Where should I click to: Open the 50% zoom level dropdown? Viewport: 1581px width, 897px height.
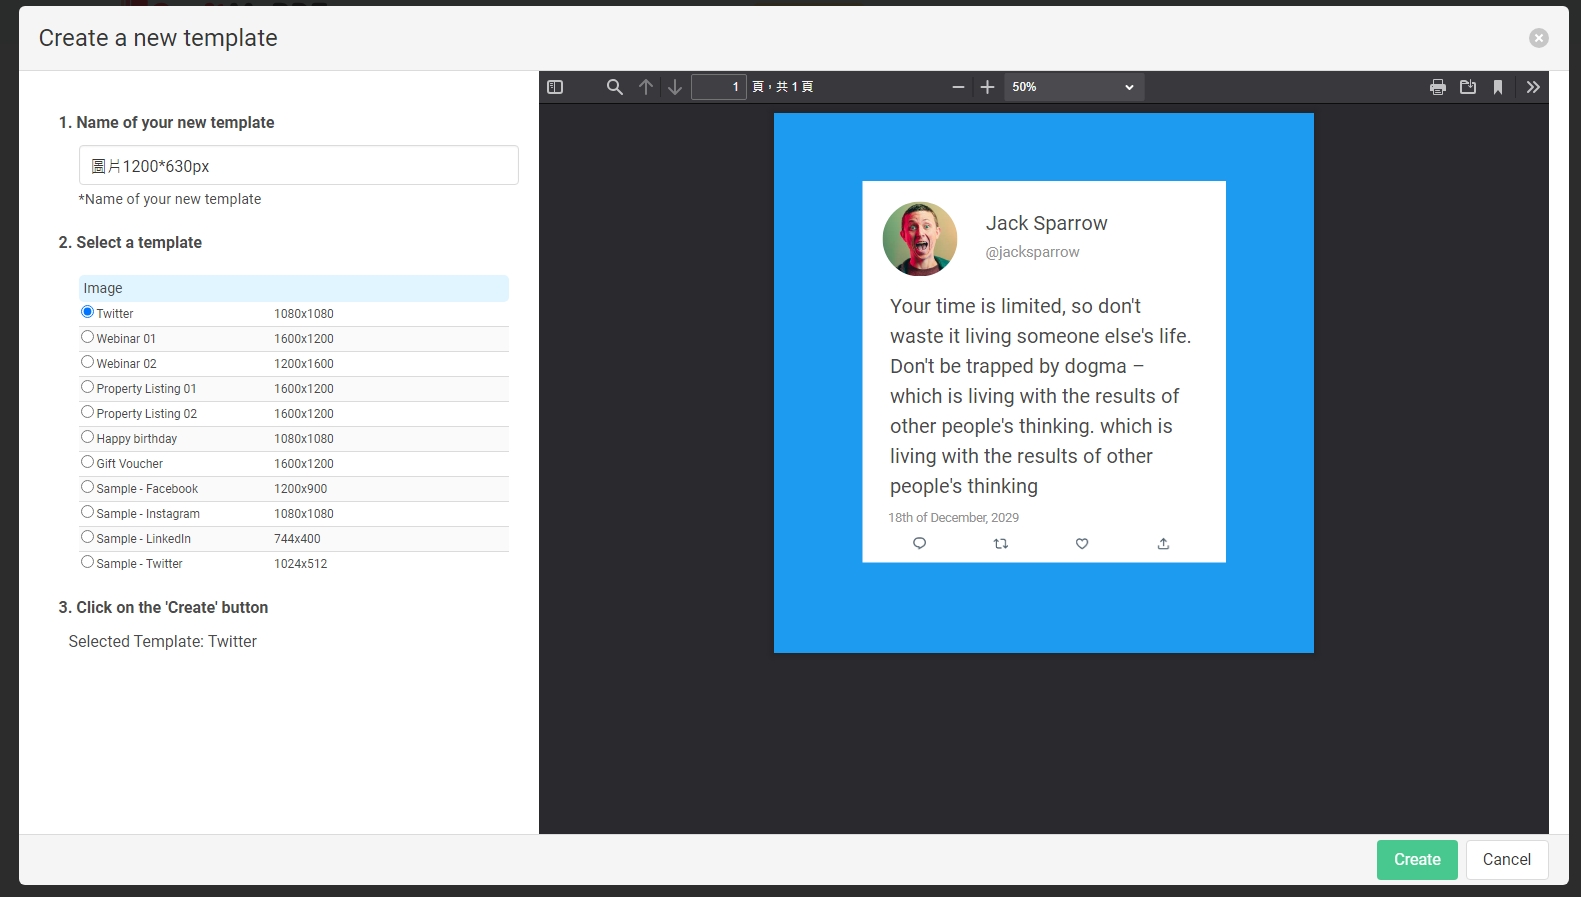coord(1073,87)
